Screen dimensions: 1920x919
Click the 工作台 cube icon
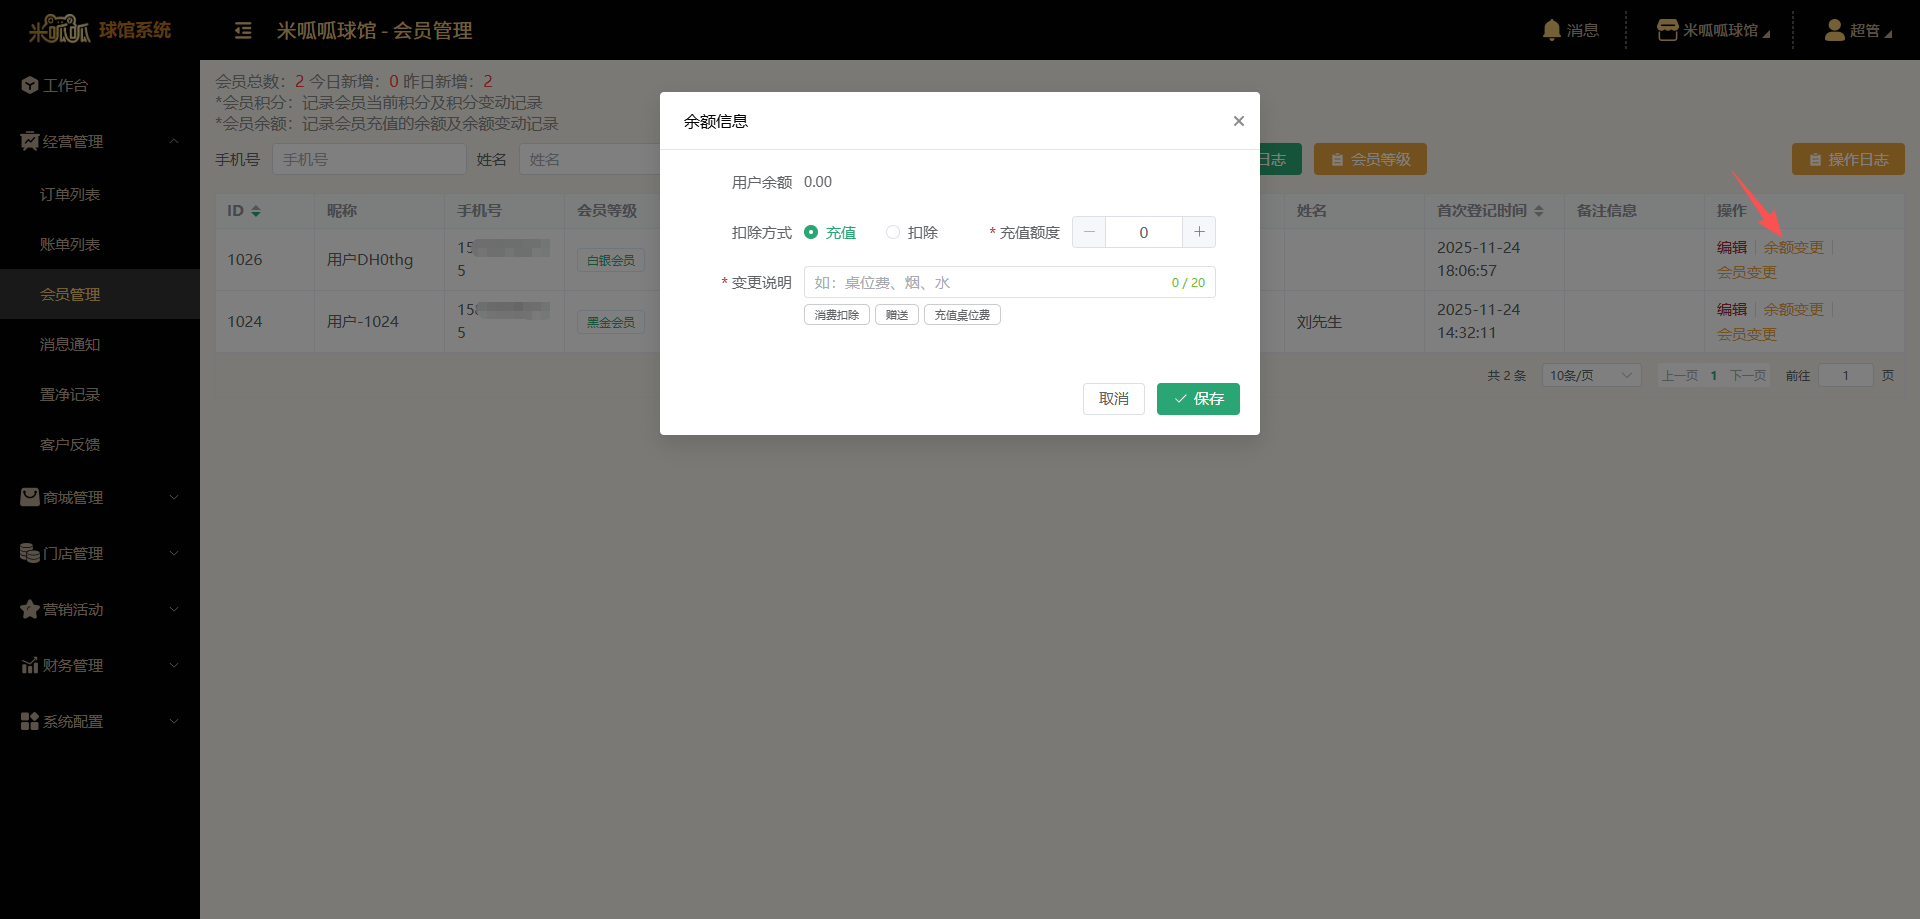pyautogui.click(x=30, y=85)
